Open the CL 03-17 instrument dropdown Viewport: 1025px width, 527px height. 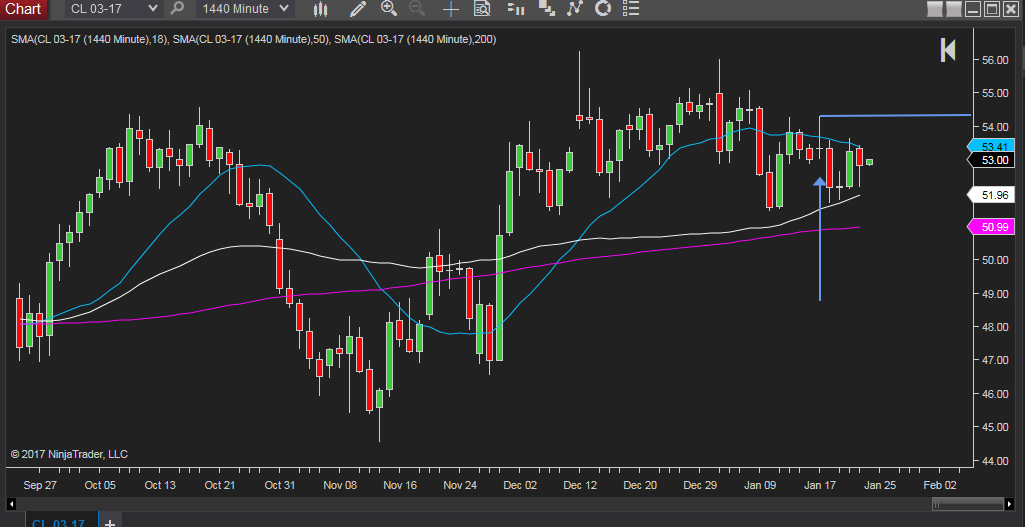(x=114, y=9)
